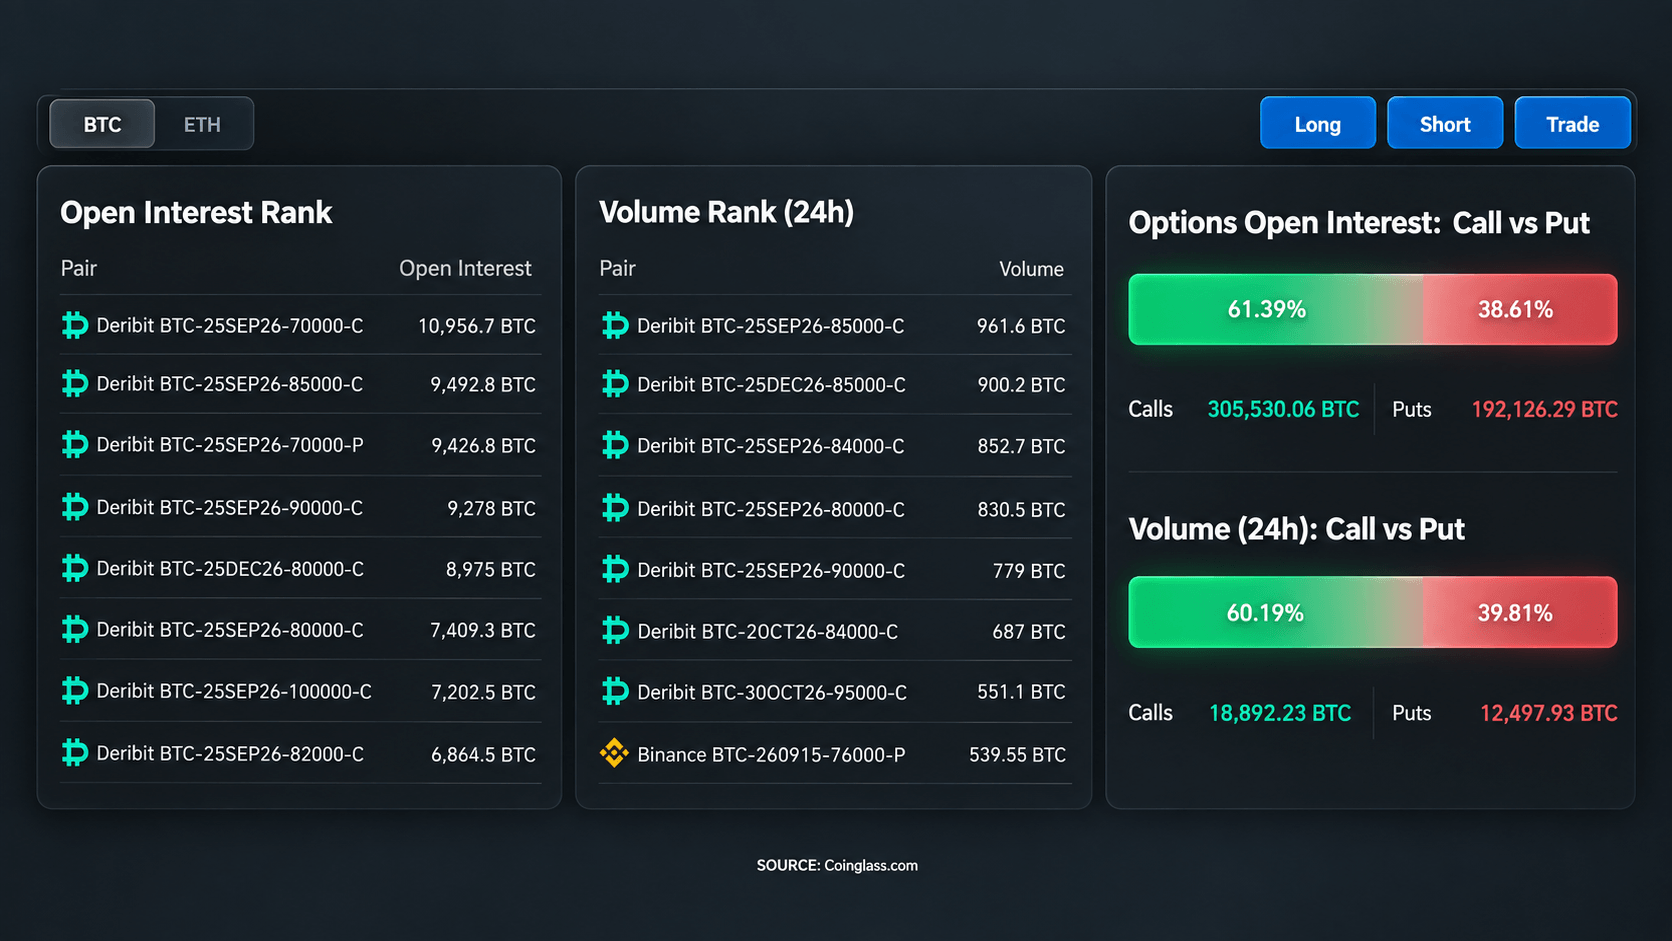Click Deribit icon beside BTC-25SEP26-100000-C row

tap(75, 691)
